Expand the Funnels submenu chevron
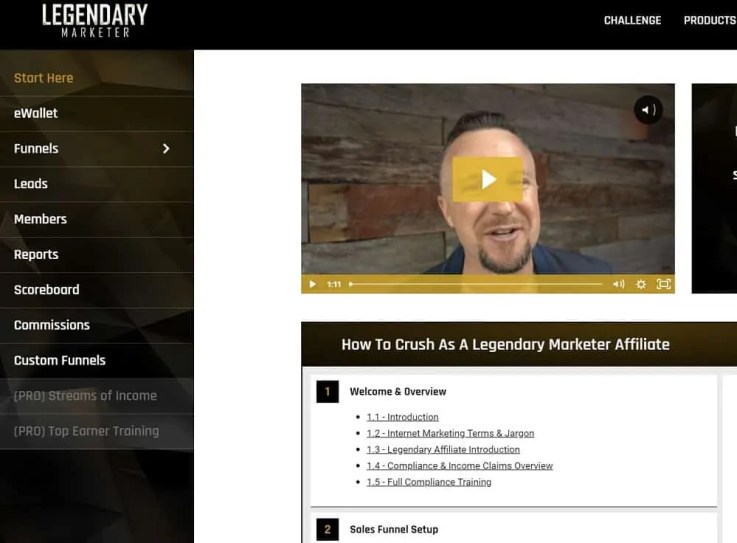737x543 pixels. 166,149
